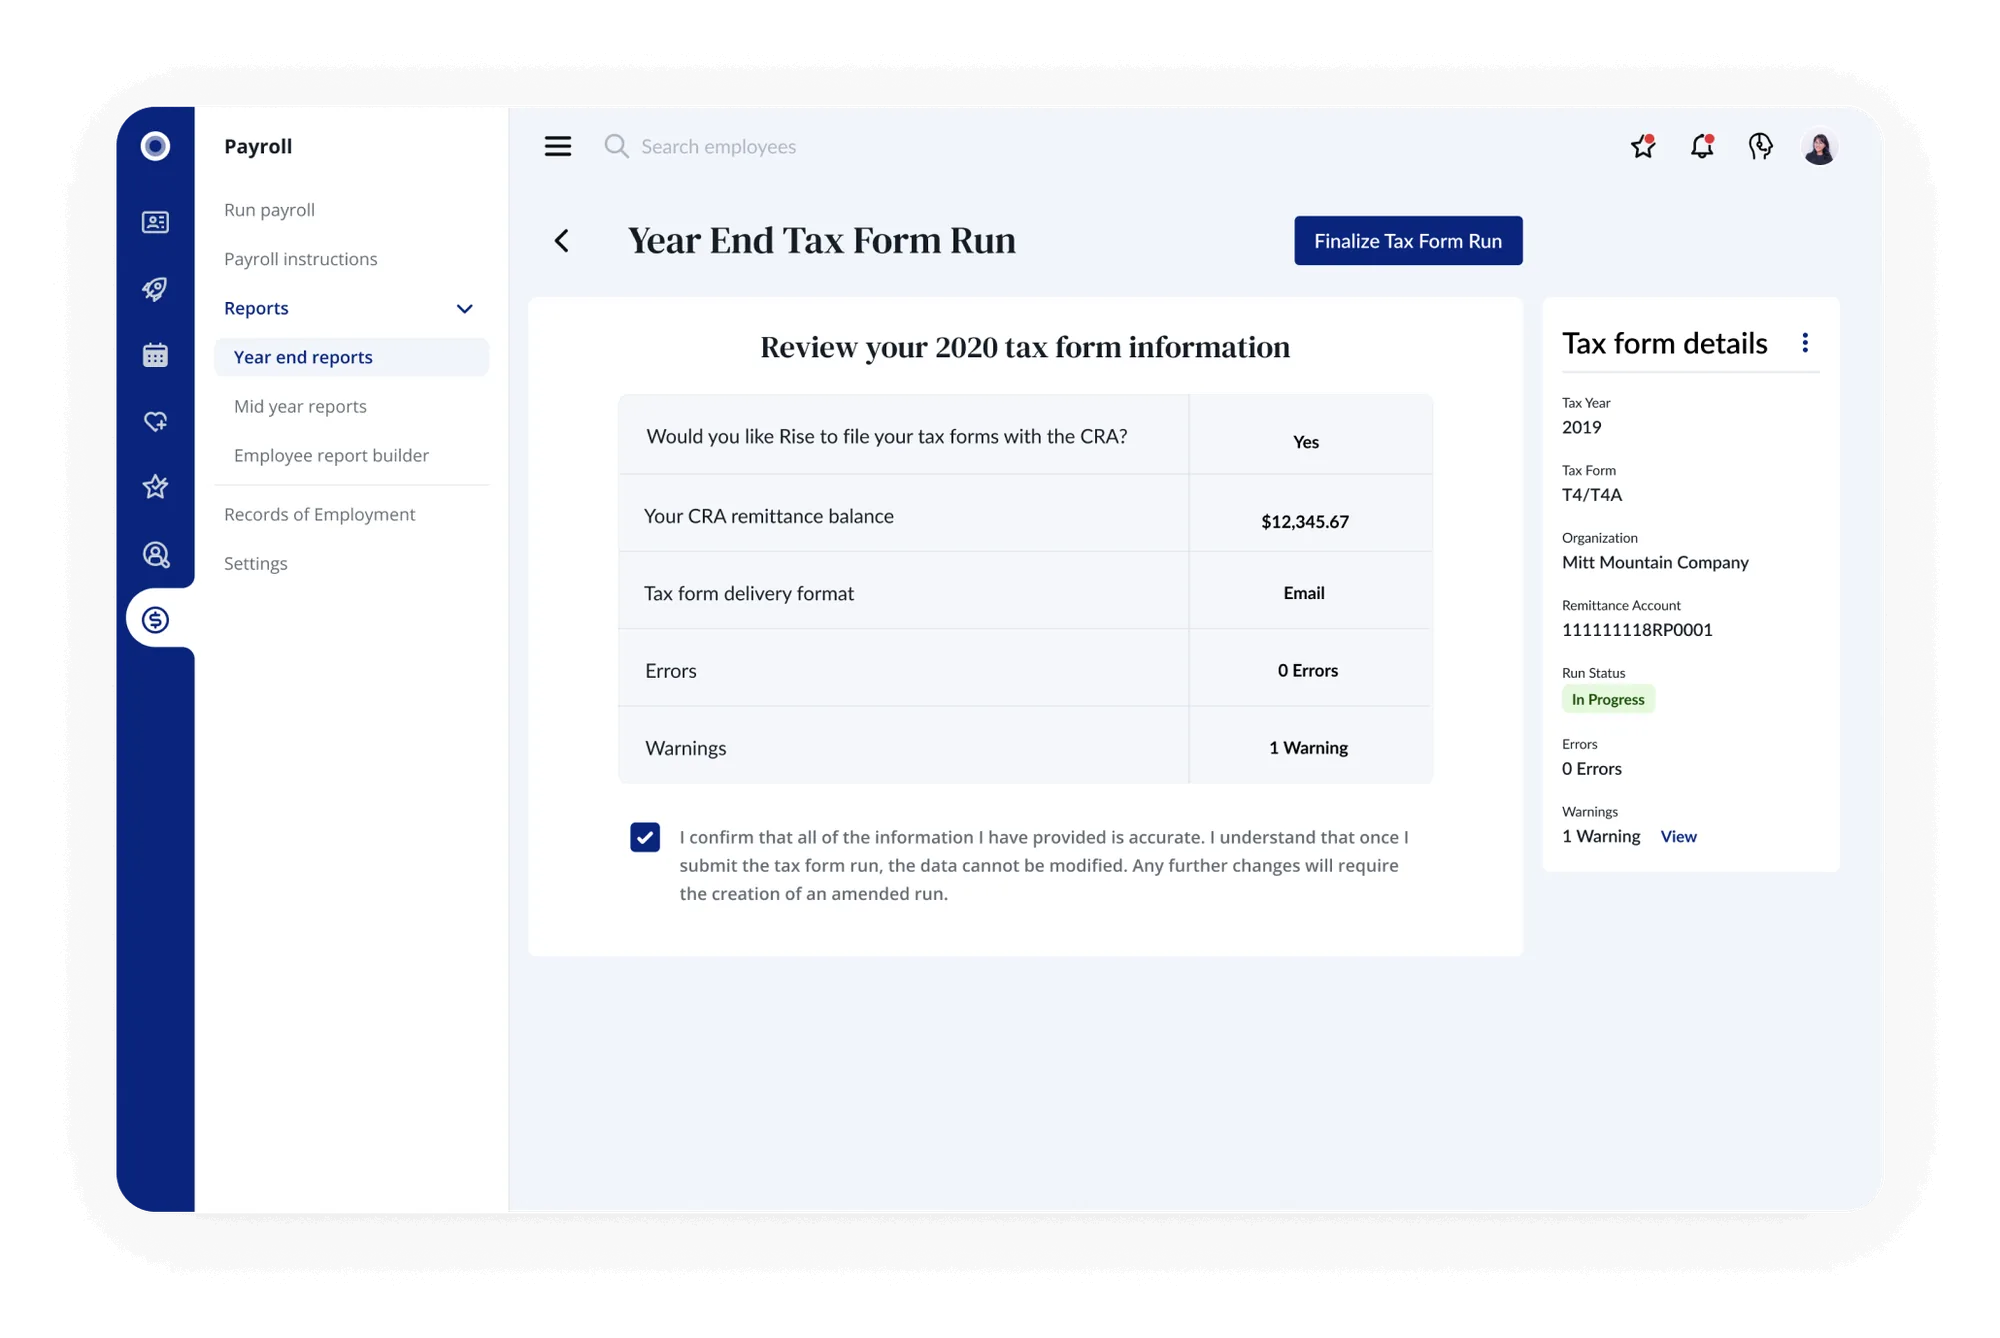Select Year end reports
Image resolution: width=2000 pixels, height=1338 pixels.
click(351, 357)
